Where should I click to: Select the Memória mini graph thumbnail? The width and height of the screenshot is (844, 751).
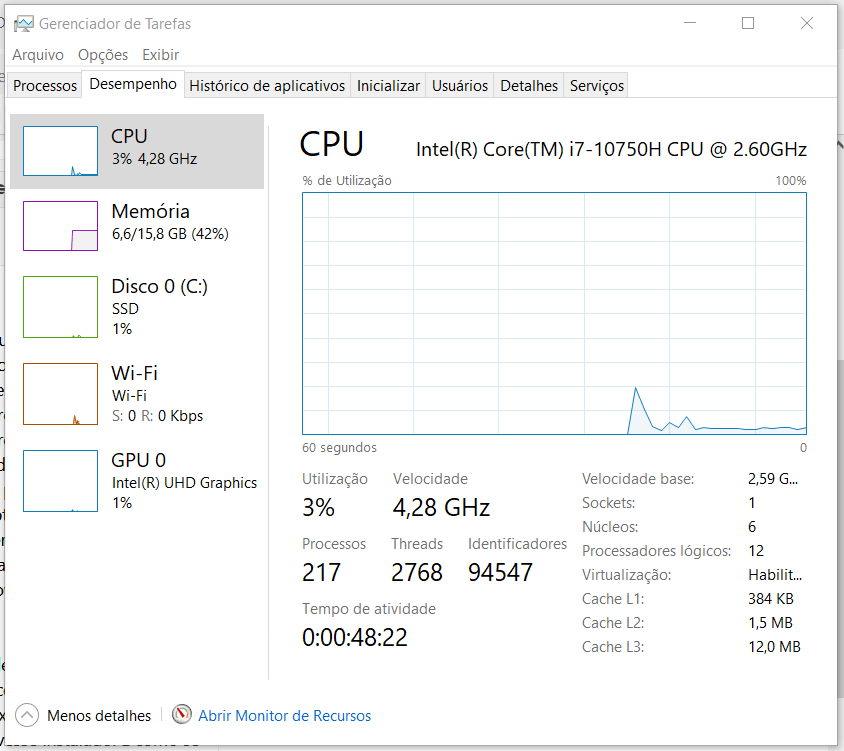pyautogui.click(x=60, y=226)
